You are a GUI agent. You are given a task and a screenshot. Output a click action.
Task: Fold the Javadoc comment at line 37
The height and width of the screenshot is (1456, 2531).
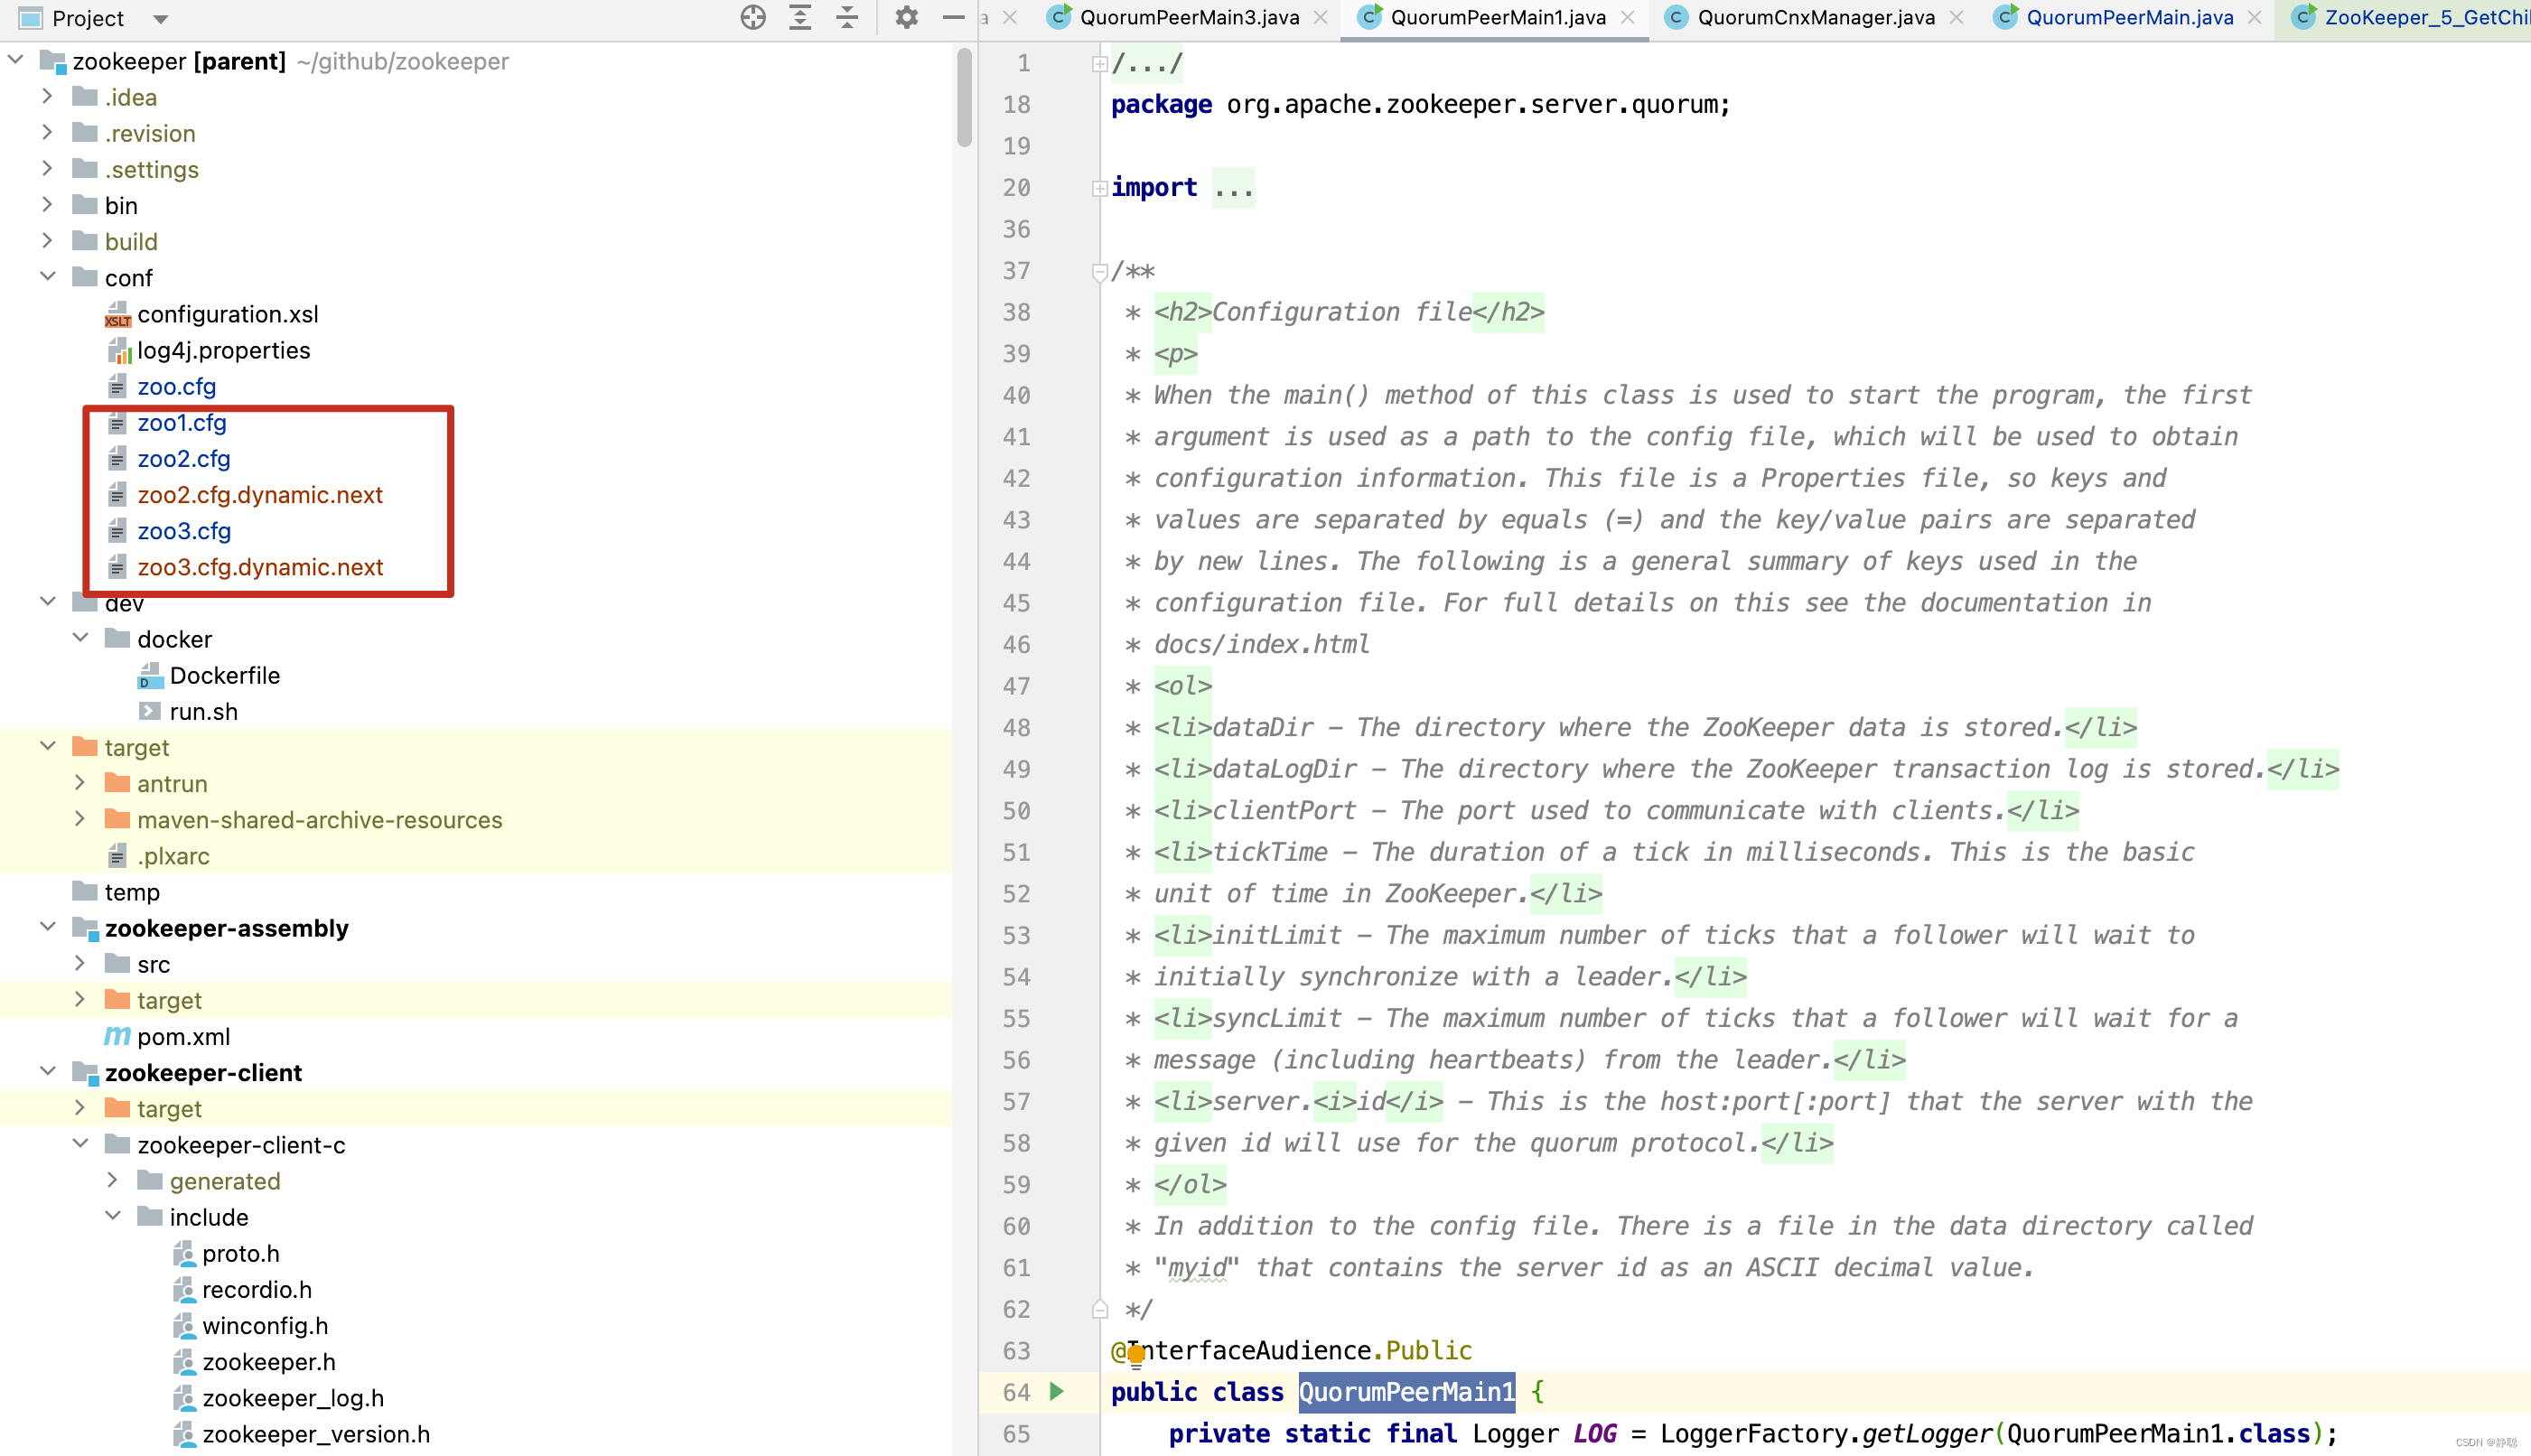(x=1099, y=271)
